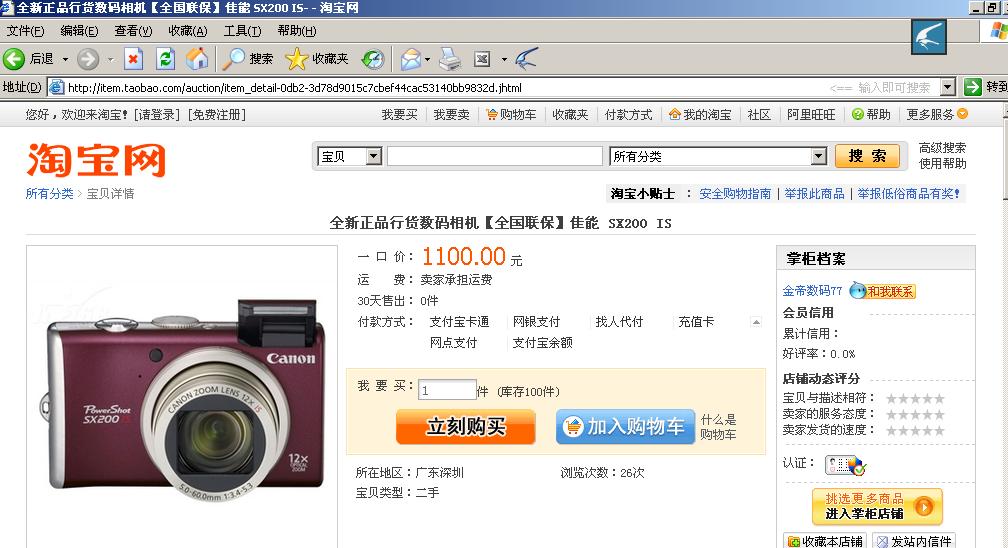Open the 帮助(H) menu
Screen dimensions: 1008x548
click(297, 31)
